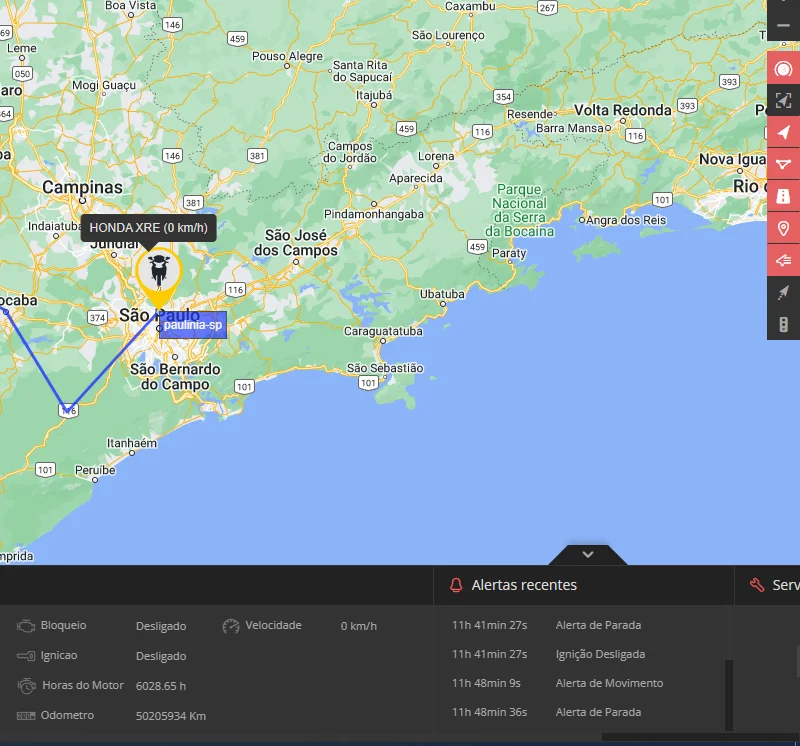Select the Alerta de Movimento alert
This screenshot has height=746, width=800.
(609, 683)
